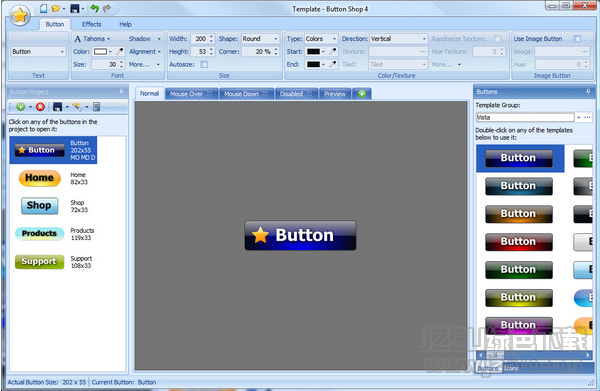Click the Start color swatch
The height and width of the screenshot is (391, 600).
pyautogui.click(x=313, y=51)
